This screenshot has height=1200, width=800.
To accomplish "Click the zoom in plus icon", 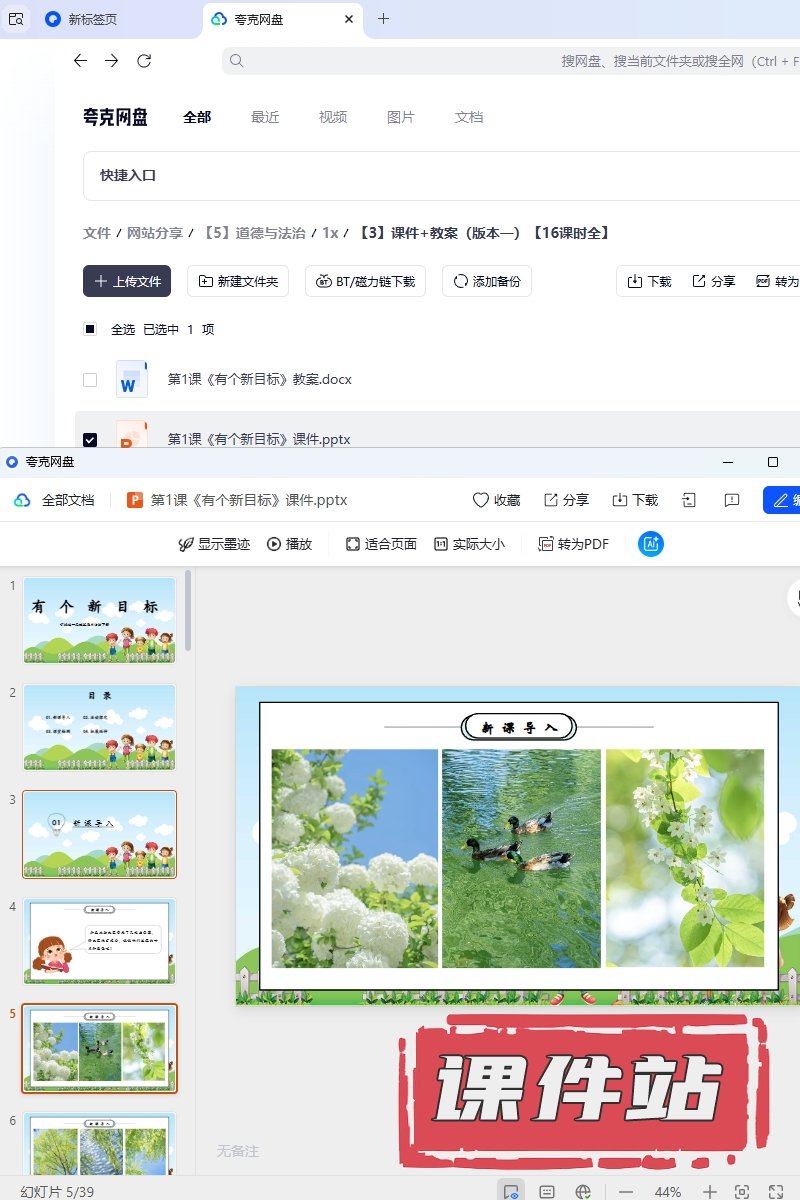I will coord(710,1192).
